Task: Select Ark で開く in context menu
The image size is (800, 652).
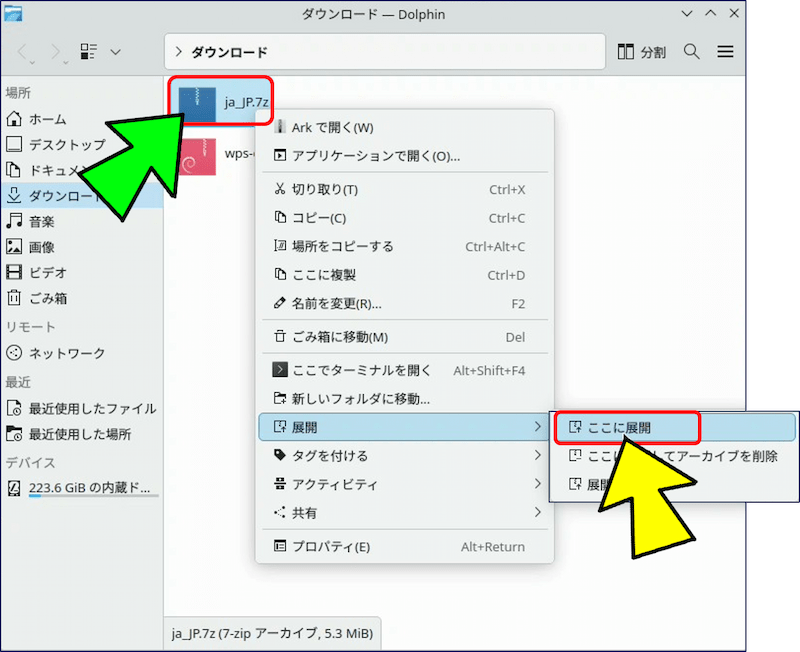Action: [x=332, y=127]
